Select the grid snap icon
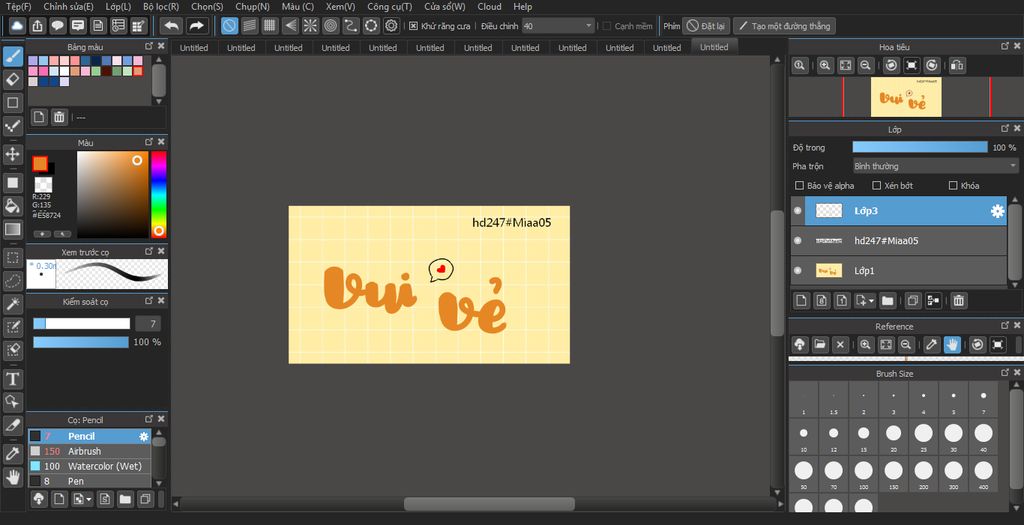 (x=270, y=25)
